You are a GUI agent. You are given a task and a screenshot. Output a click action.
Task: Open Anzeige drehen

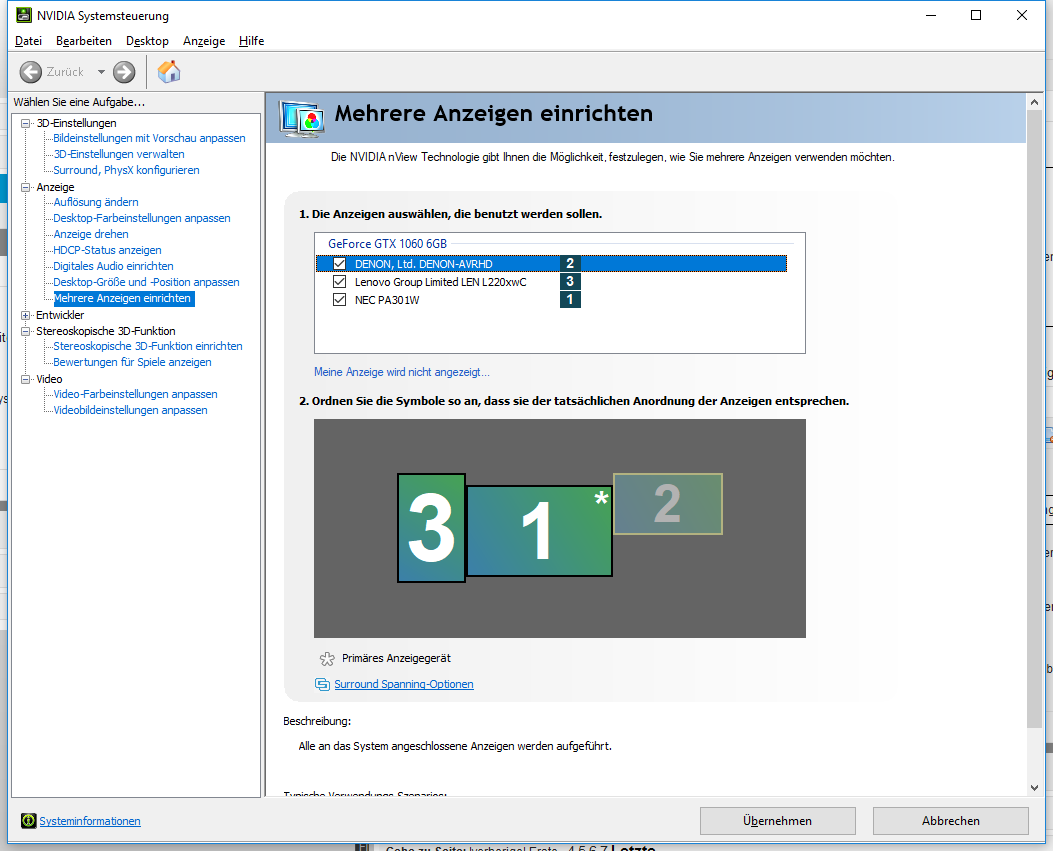(x=91, y=234)
